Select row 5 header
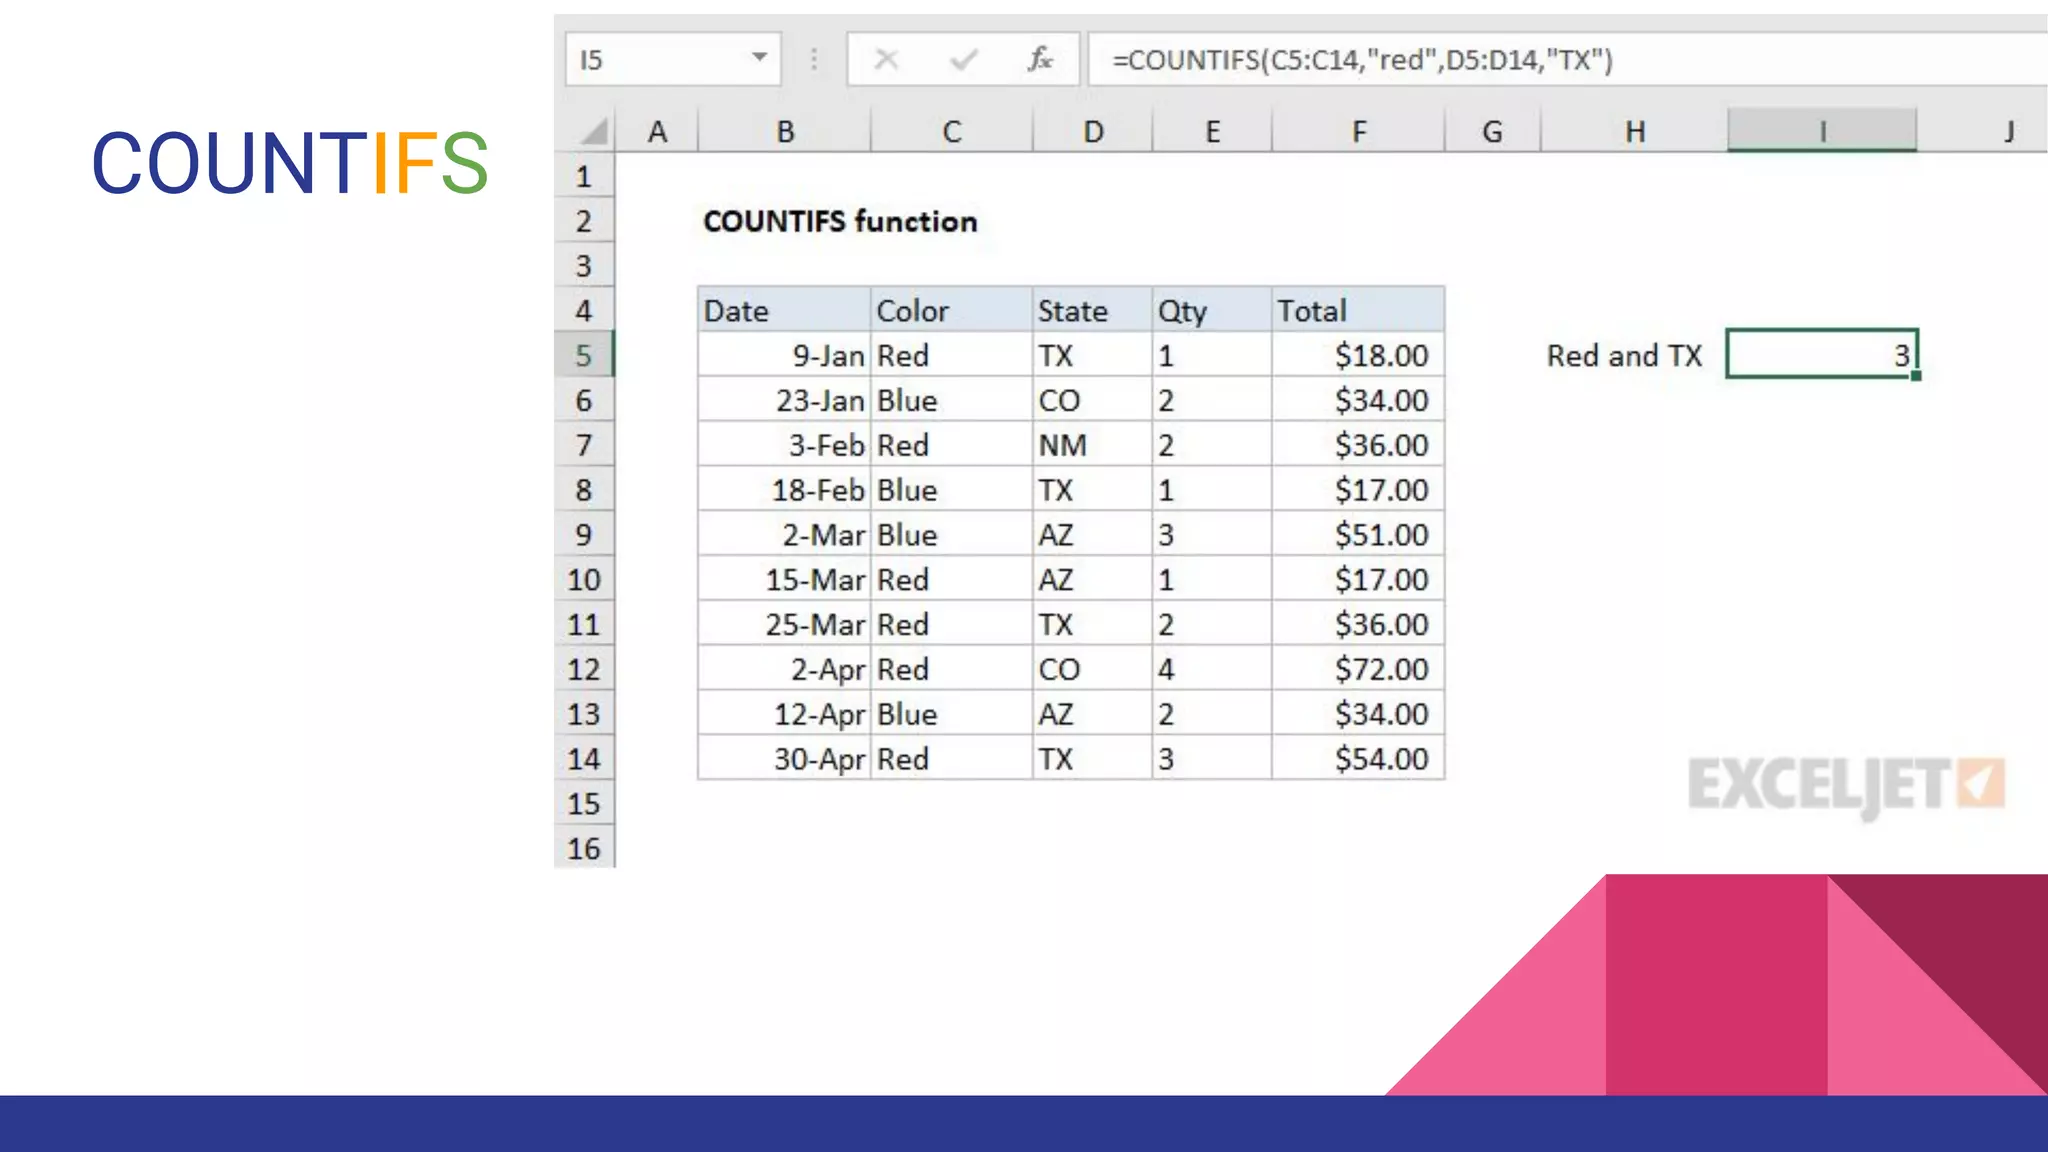The height and width of the screenshot is (1152, 2048). coord(584,355)
